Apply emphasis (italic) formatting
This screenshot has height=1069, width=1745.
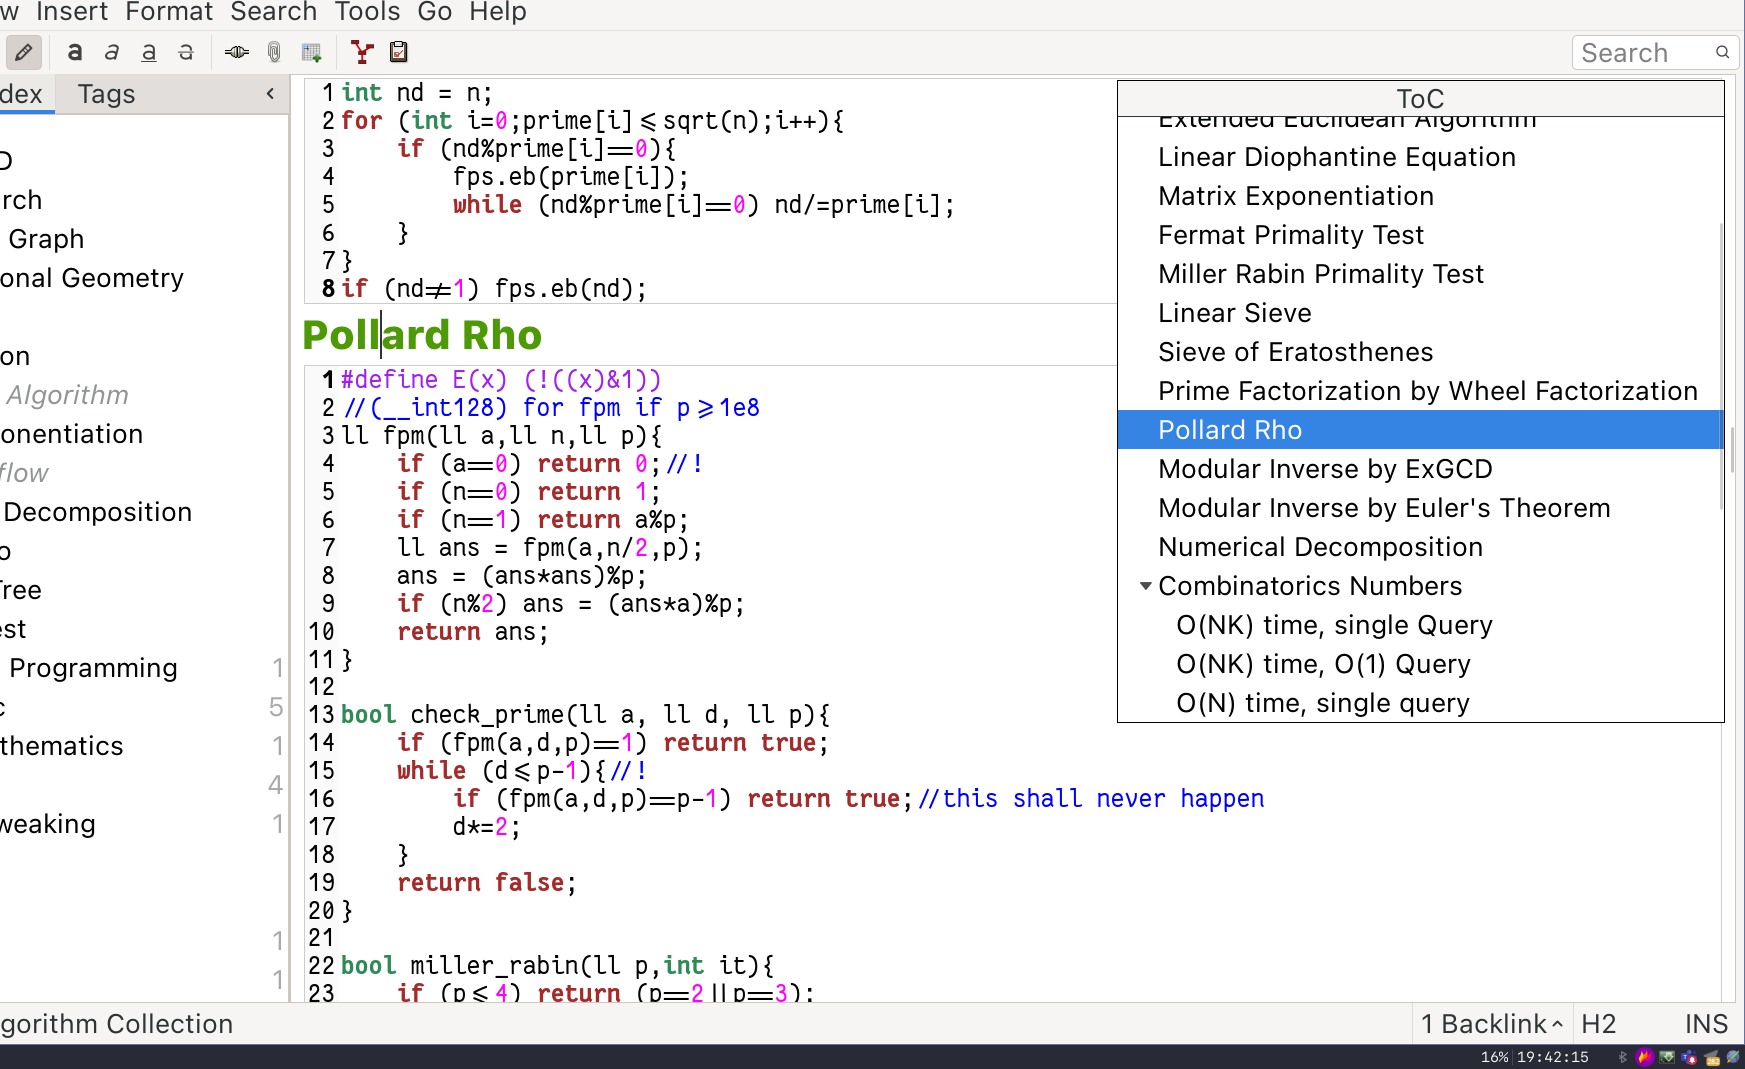111,52
